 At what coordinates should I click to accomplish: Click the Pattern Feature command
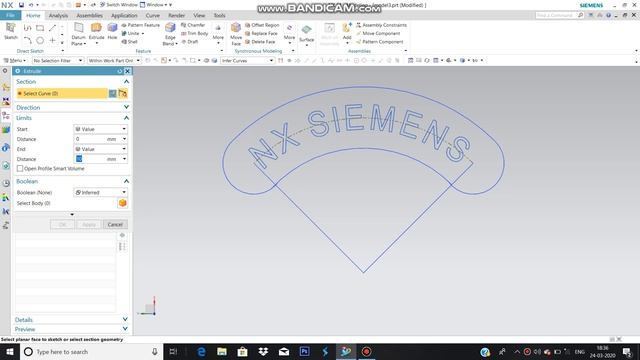(140, 25)
